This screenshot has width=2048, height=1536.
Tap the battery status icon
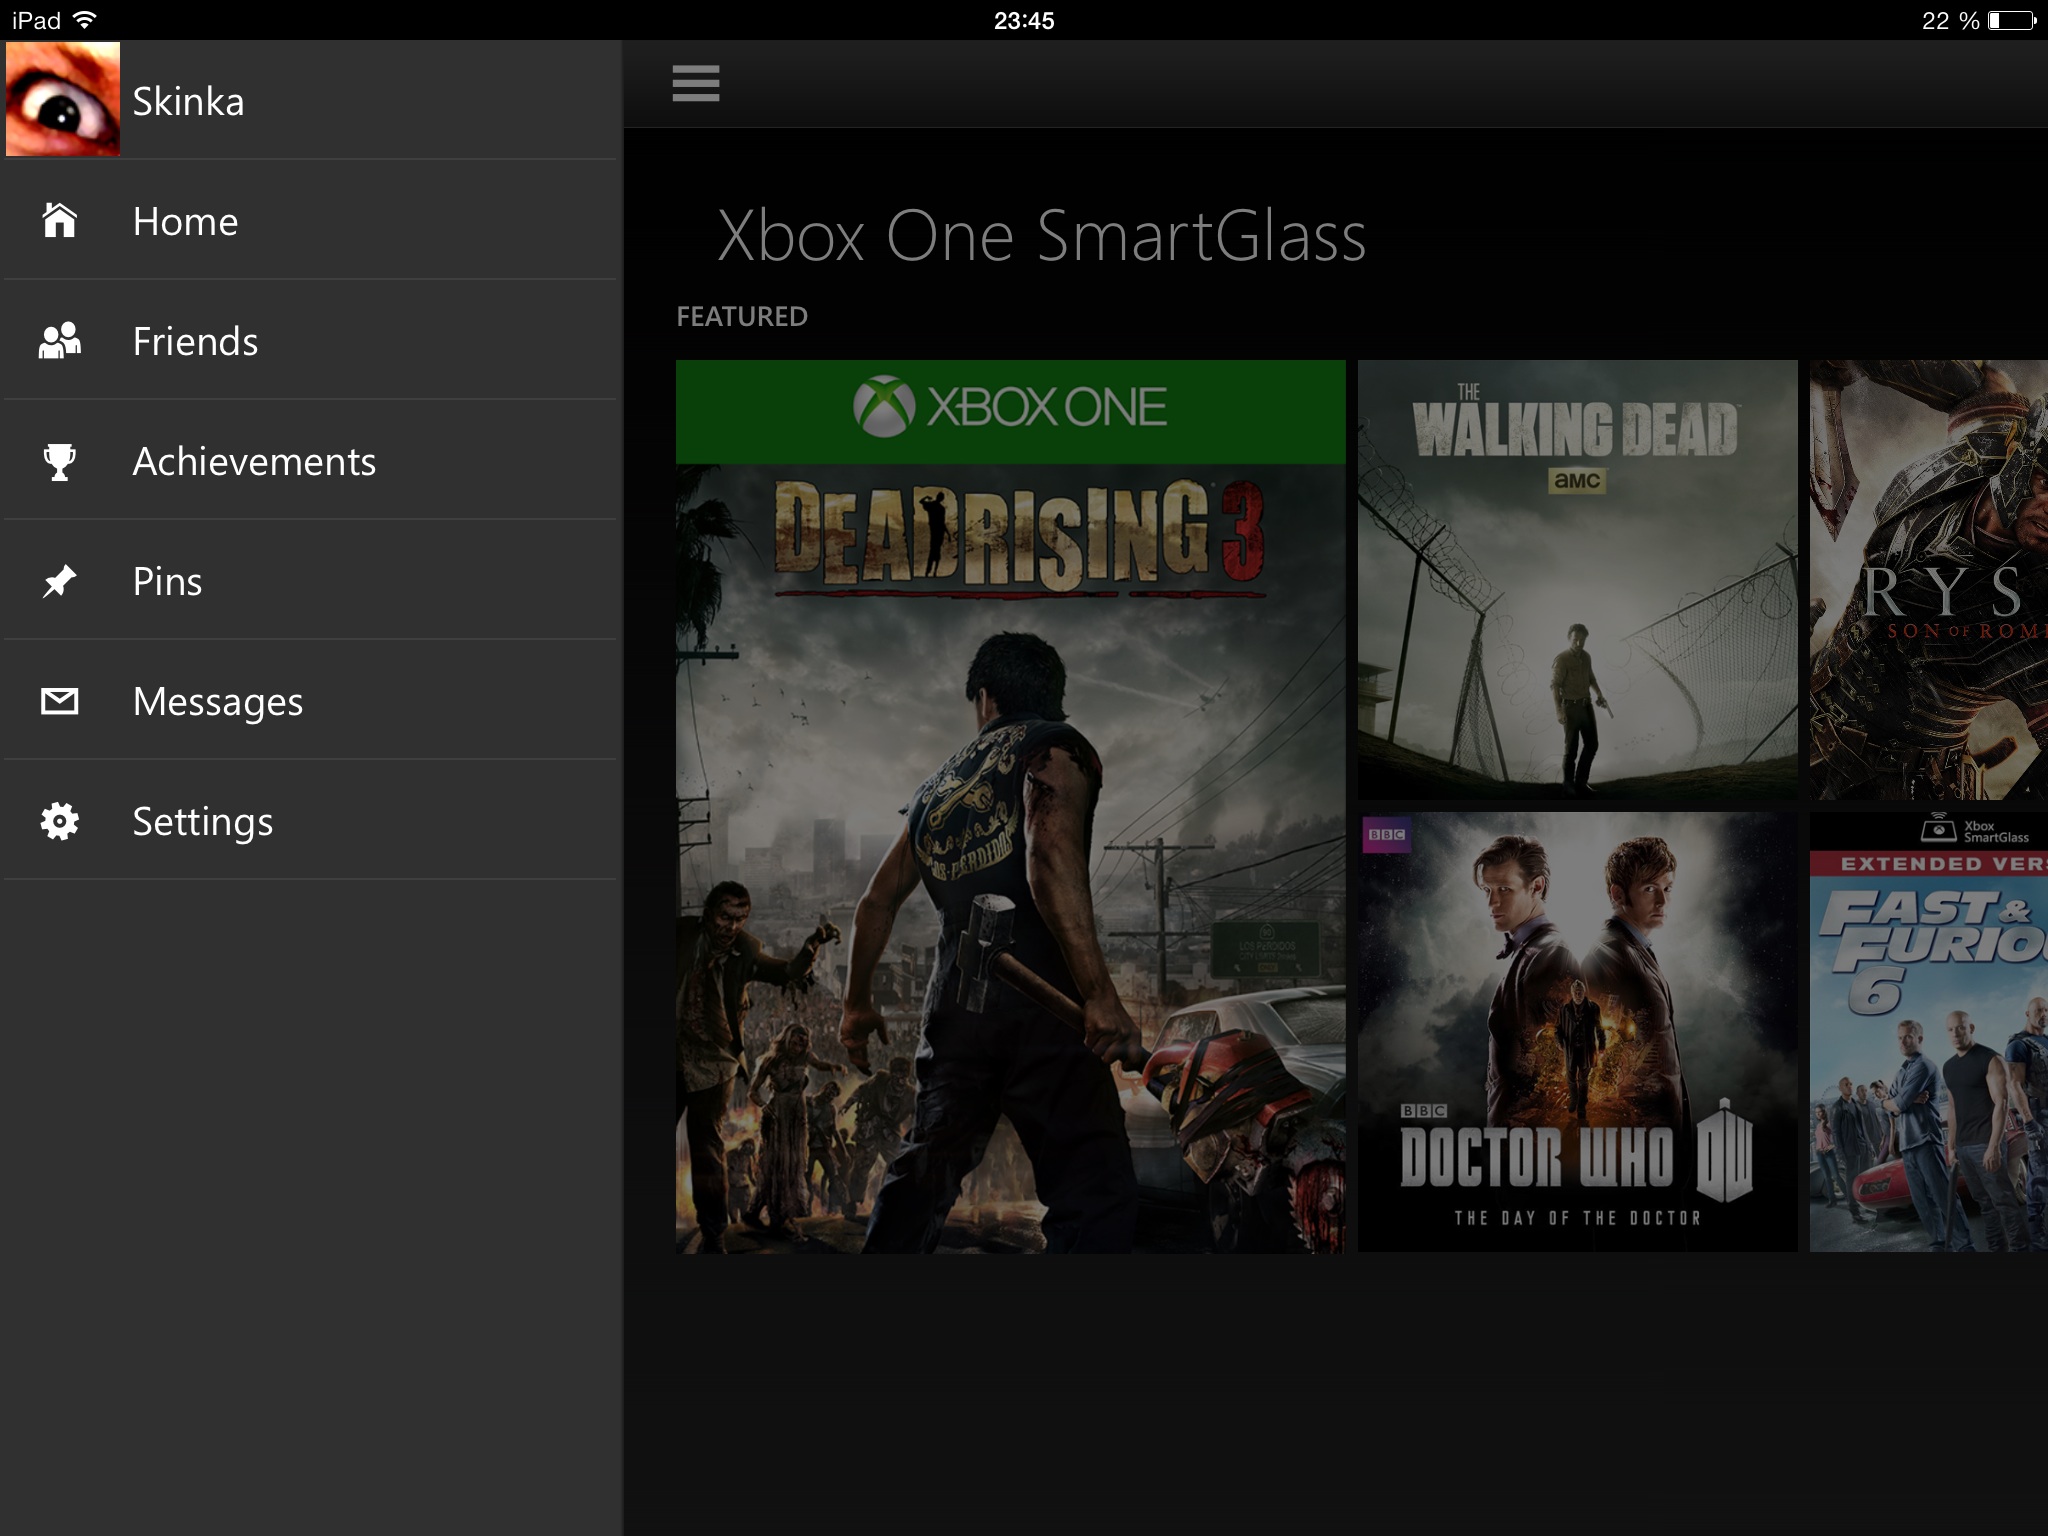pos(2013,20)
